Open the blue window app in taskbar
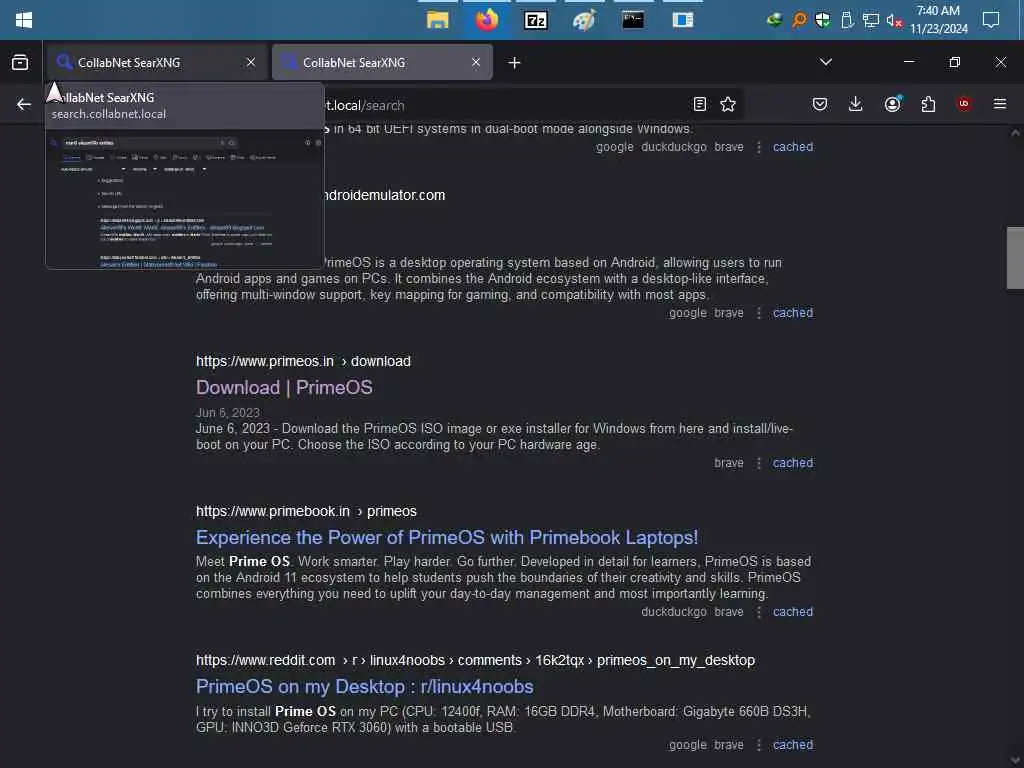 point(682,20)
